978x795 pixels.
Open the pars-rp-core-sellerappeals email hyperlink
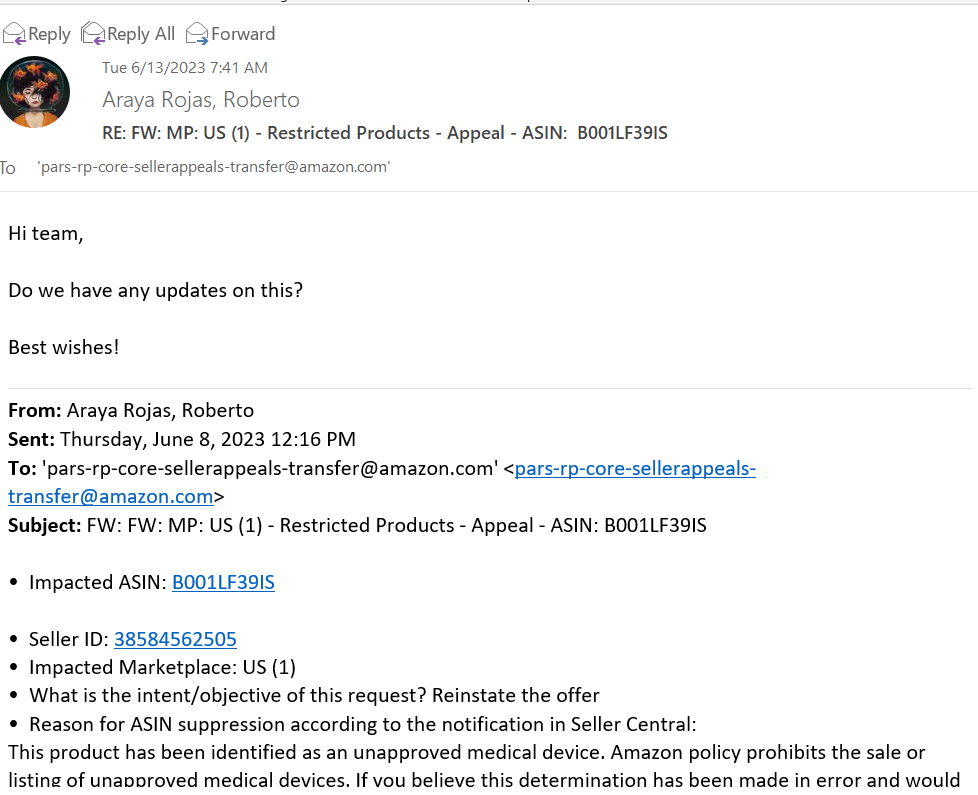coord(635,468)
